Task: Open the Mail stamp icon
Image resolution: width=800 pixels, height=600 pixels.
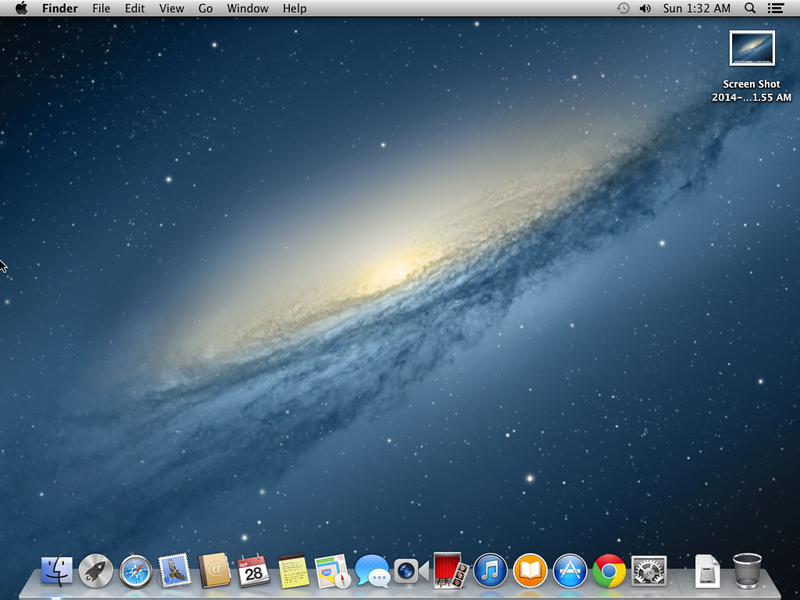Action: tap(174, 570)
